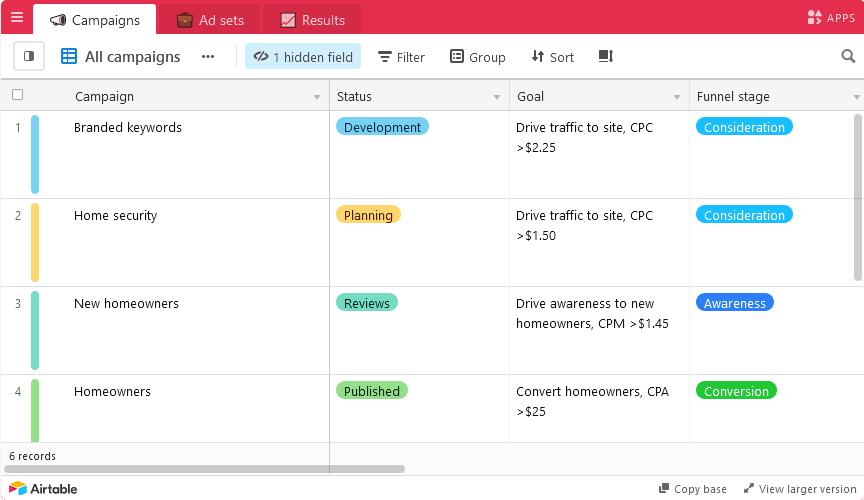Open the Sort options
Screen dimensions: 864x500
[553, 57]
